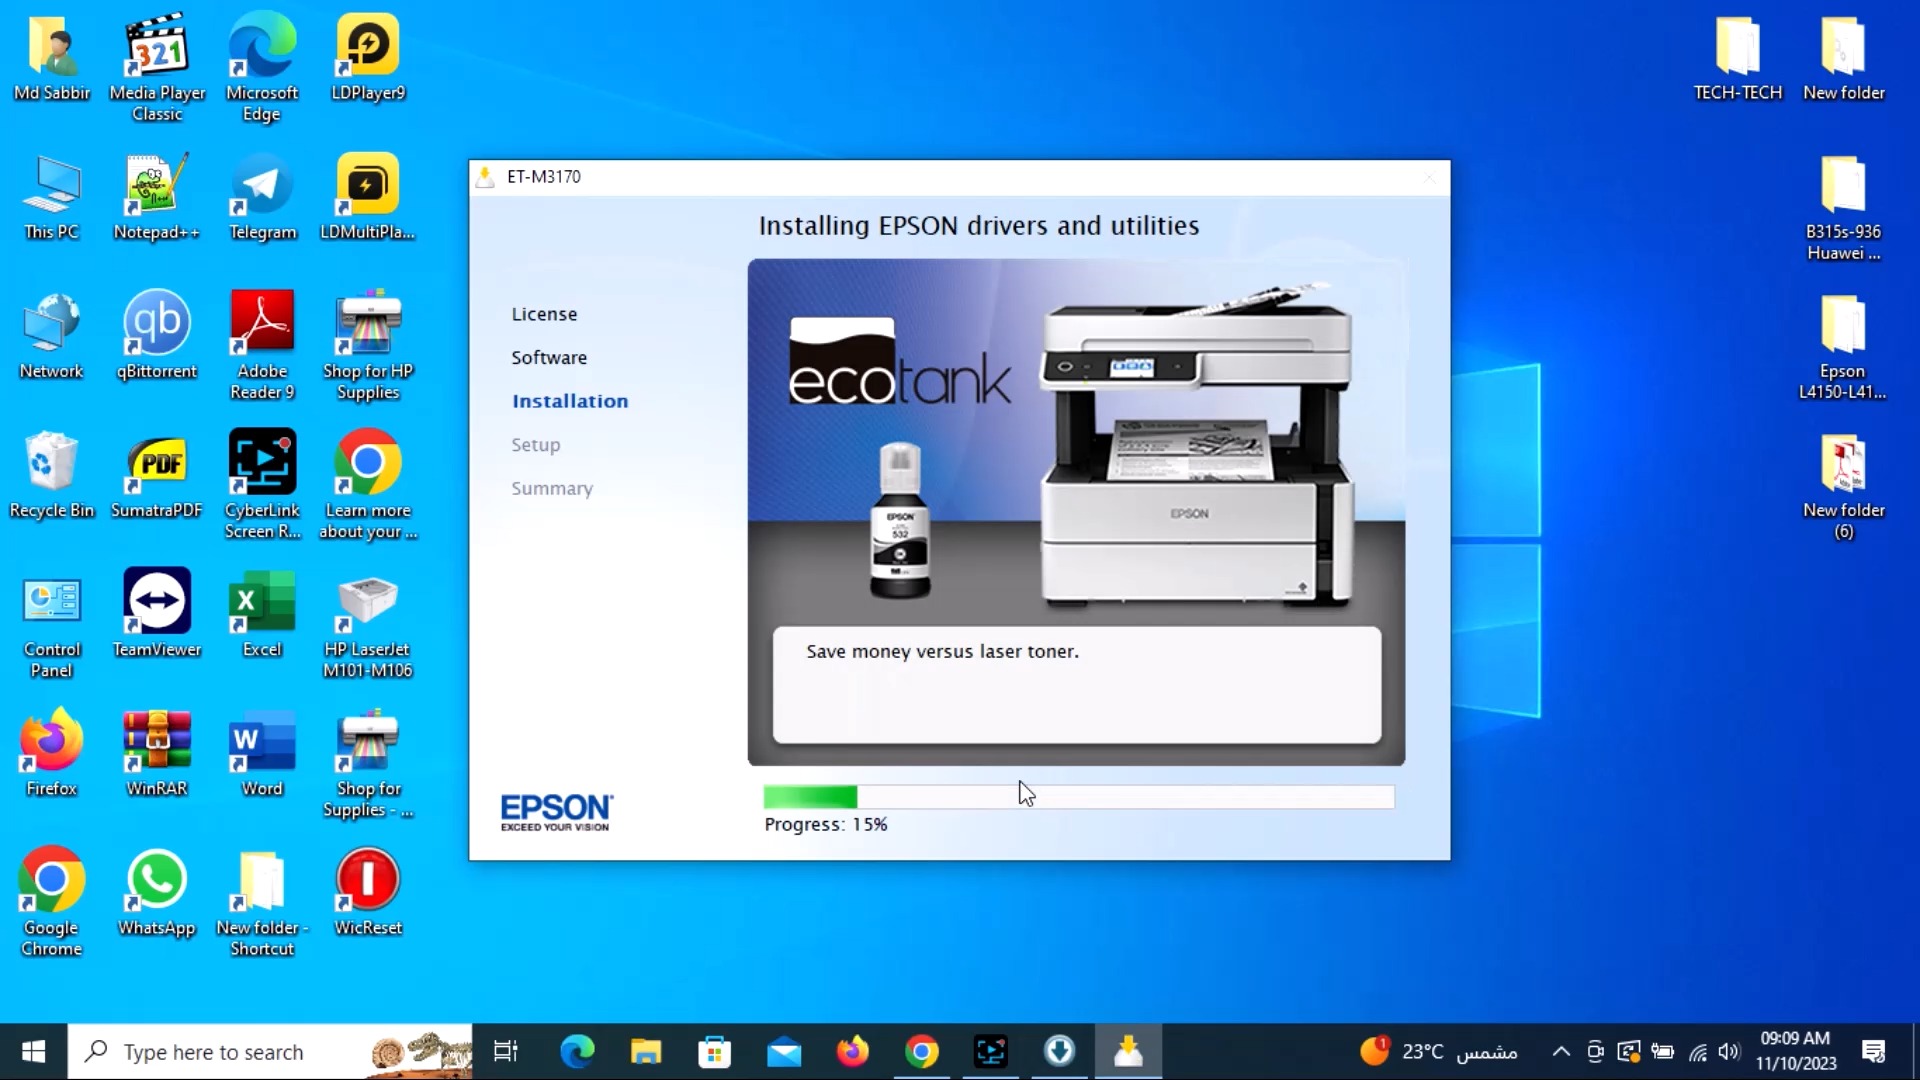Select the TECH-TECH folder on desktop
Viewport: 1920px width, 1080px height.
click(x=1738, y=57)
